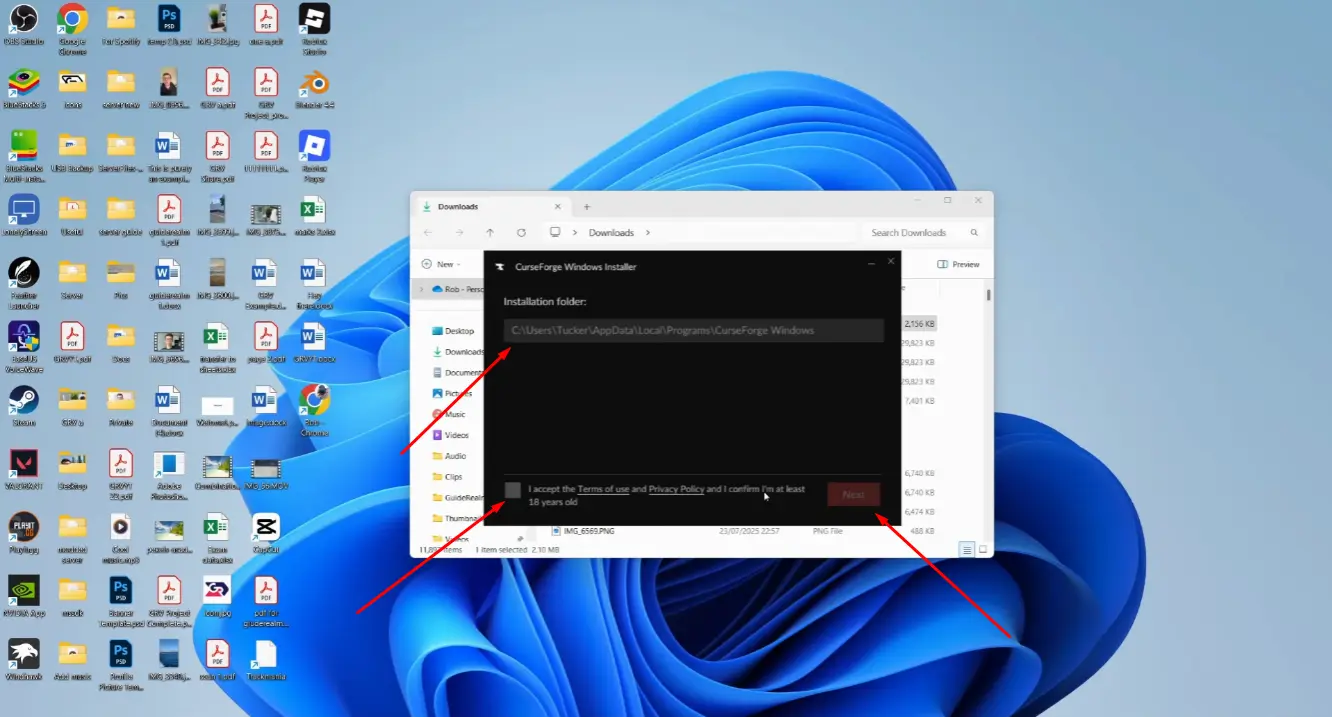Select the Blender desktop shortcut
Image resolution: width=1332 pixels, height=717 pixels.
pos(314,88)
